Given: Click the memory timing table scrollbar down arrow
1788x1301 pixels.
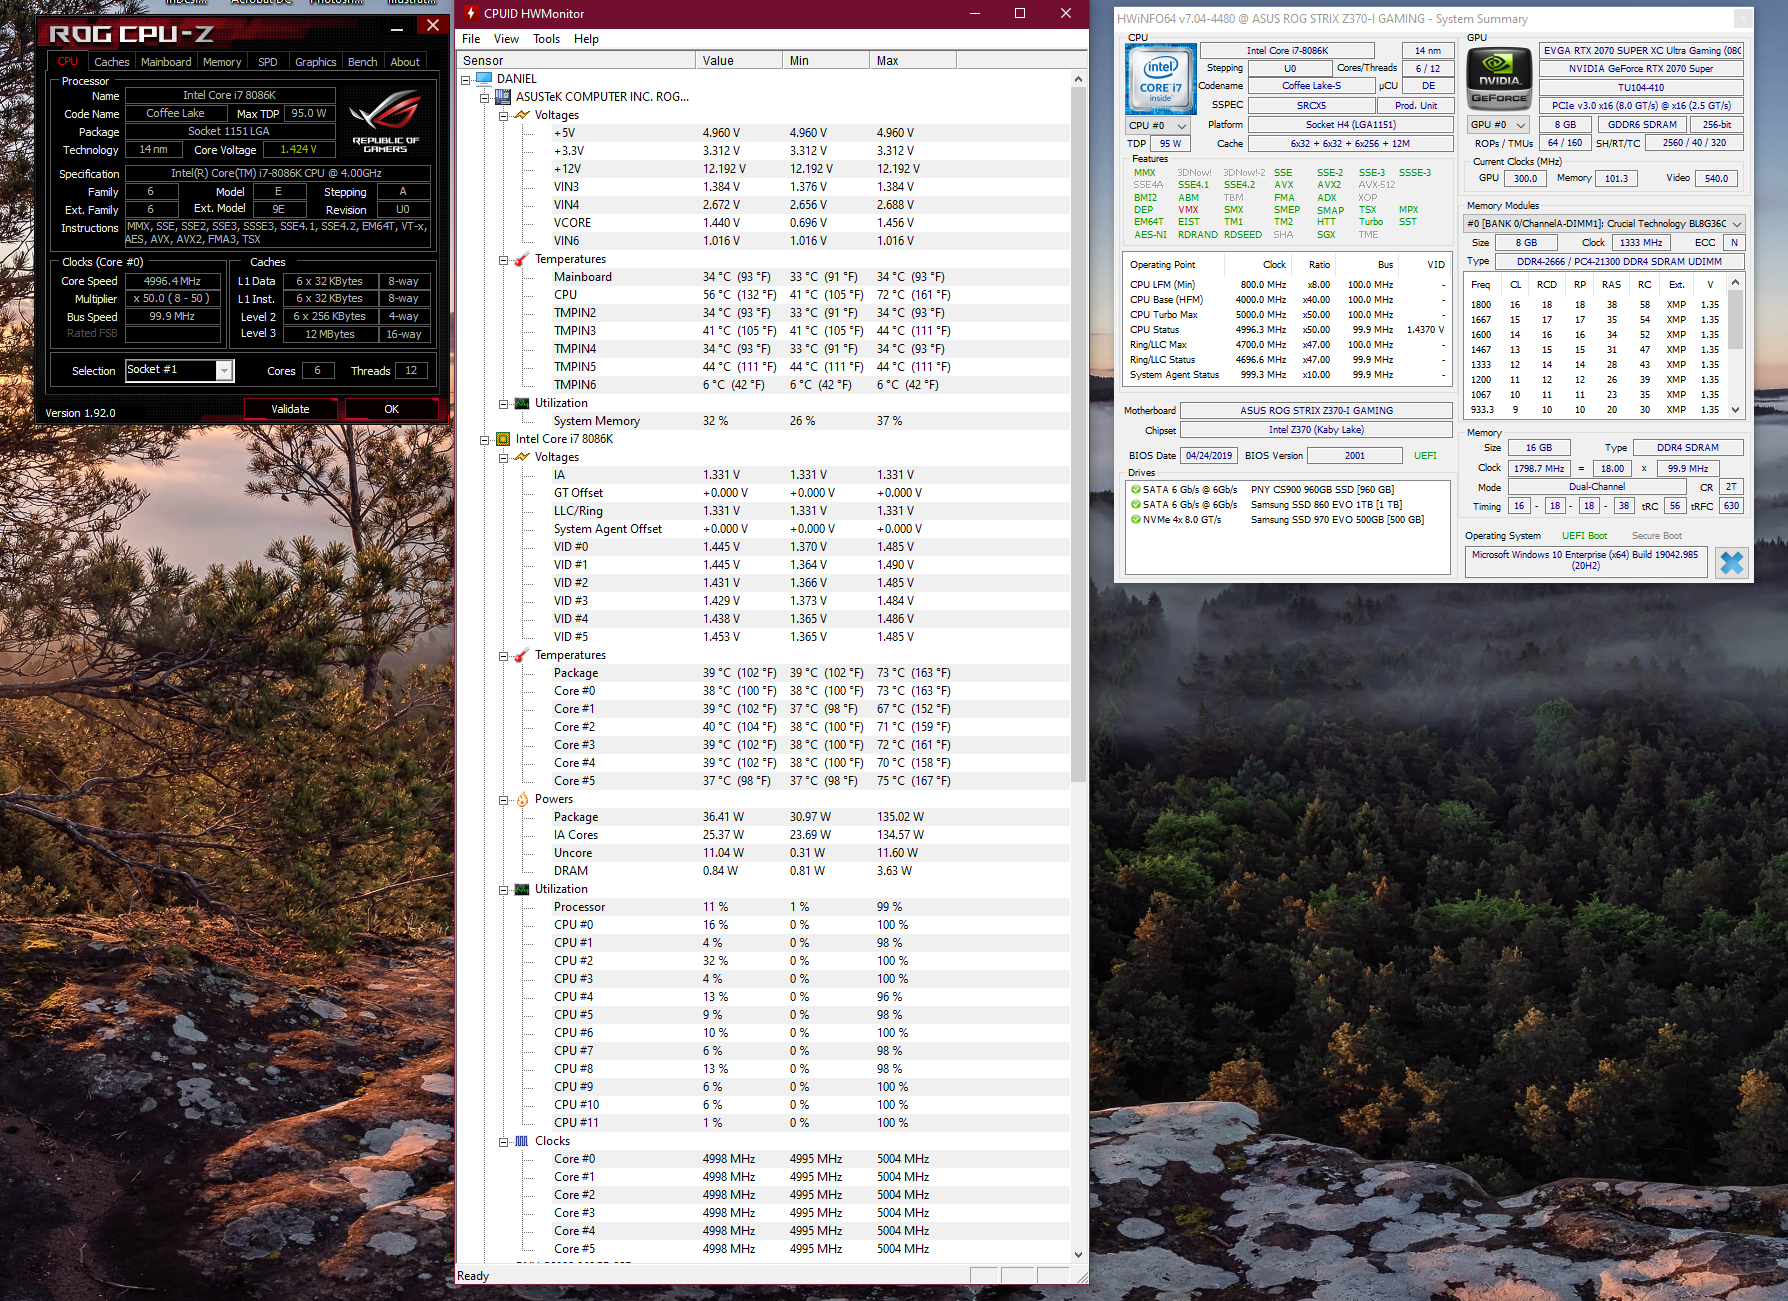Looking at the screenshot, I should (x=1736, y=410).
